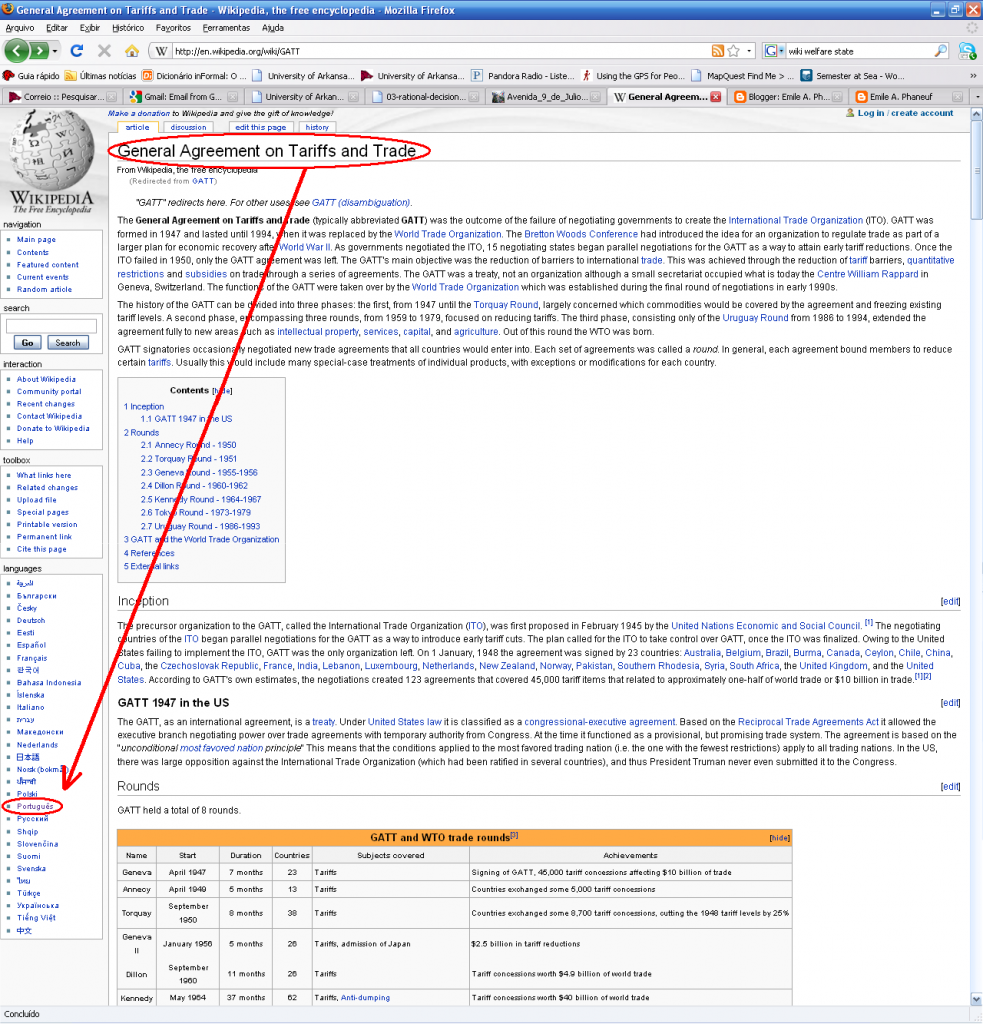Open the history dropdown next to the Forward button

coord(54,51)
